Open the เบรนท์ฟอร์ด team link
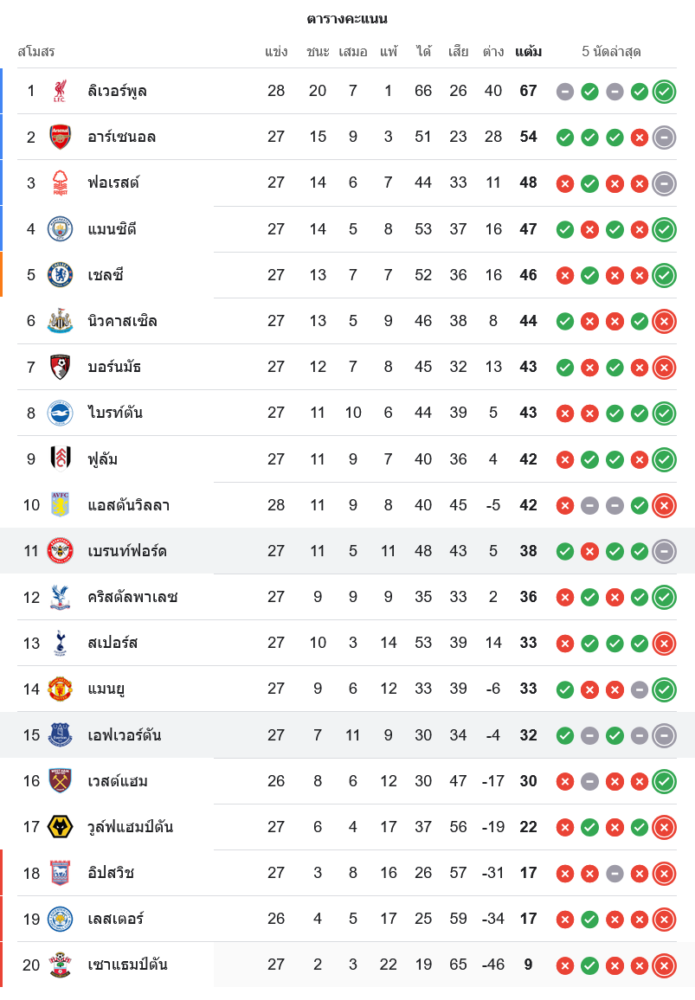695x1000 pixels. click(x=127, y=551)
